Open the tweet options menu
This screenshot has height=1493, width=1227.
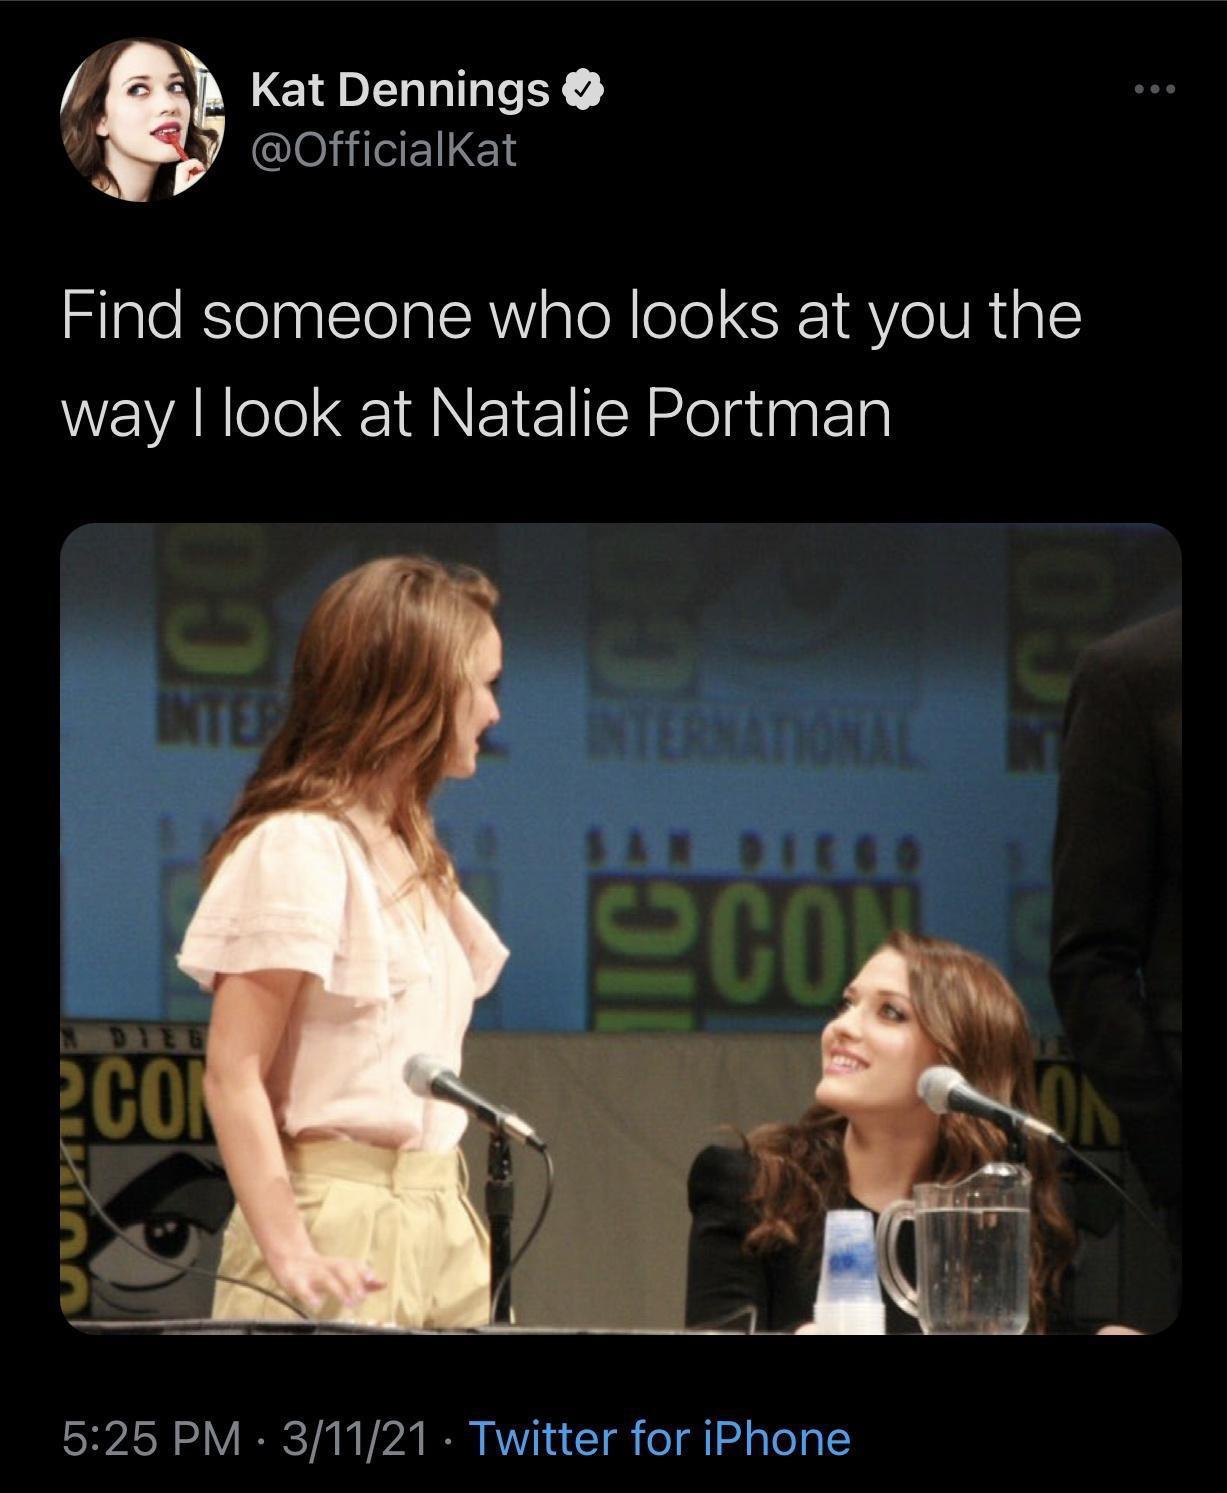(x=1152, y=88)
